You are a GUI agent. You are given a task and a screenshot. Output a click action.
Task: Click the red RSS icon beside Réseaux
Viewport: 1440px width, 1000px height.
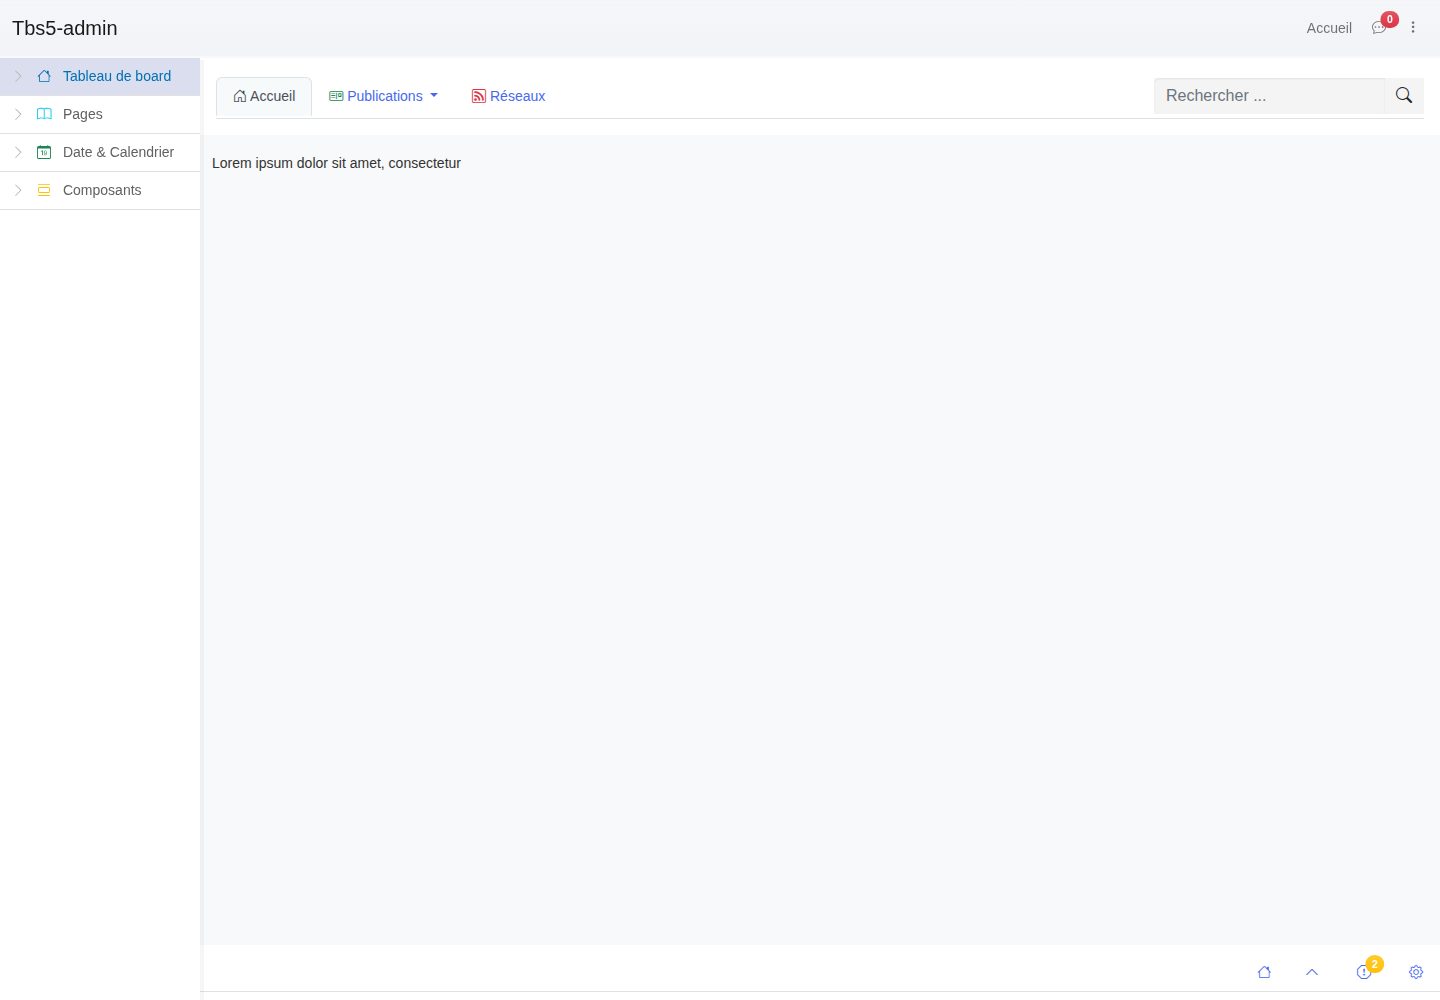pyautogui.click(x=479, y=96)
